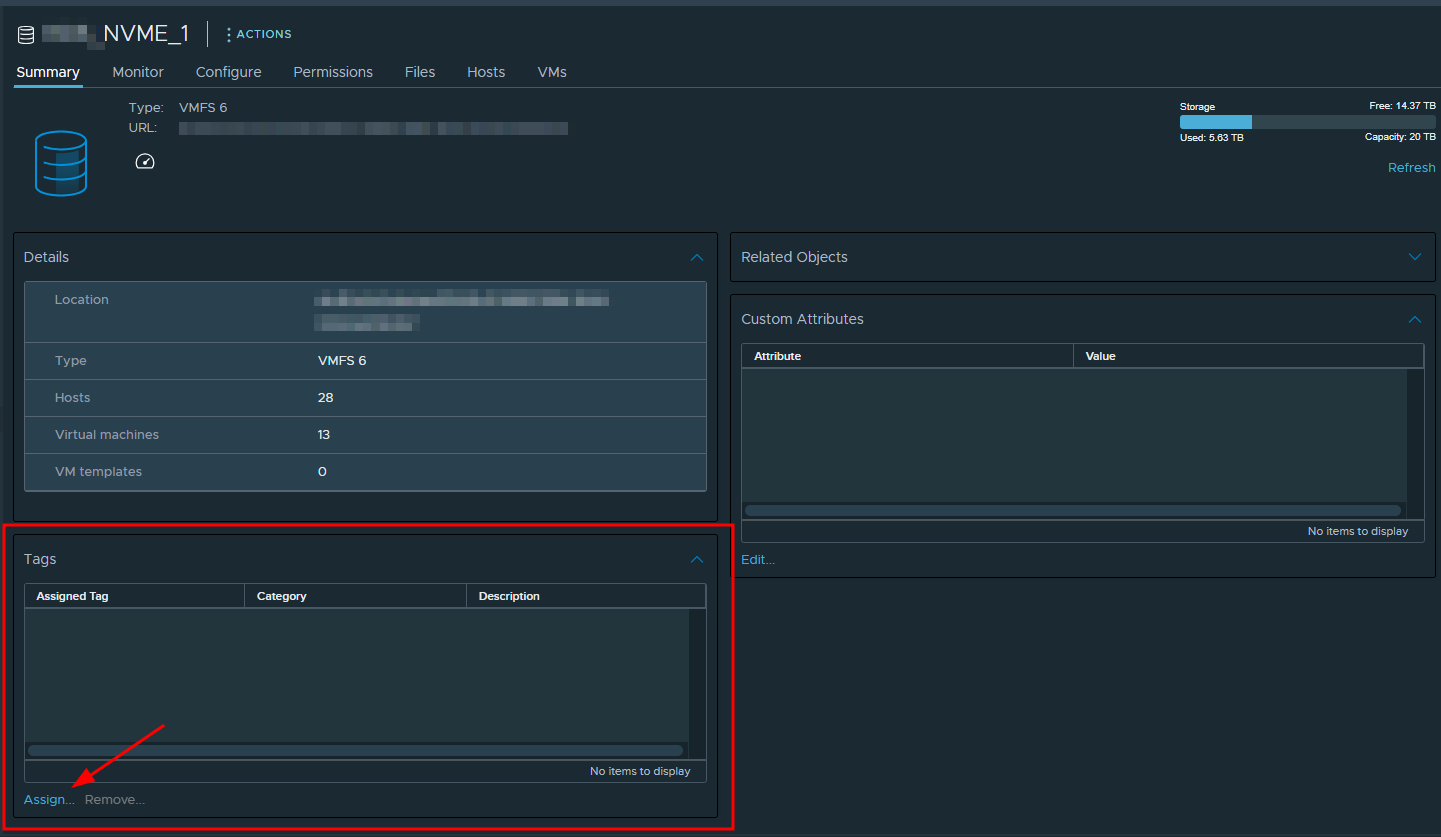Click the Tags table horizontal scrollbar

coord(355,750)
